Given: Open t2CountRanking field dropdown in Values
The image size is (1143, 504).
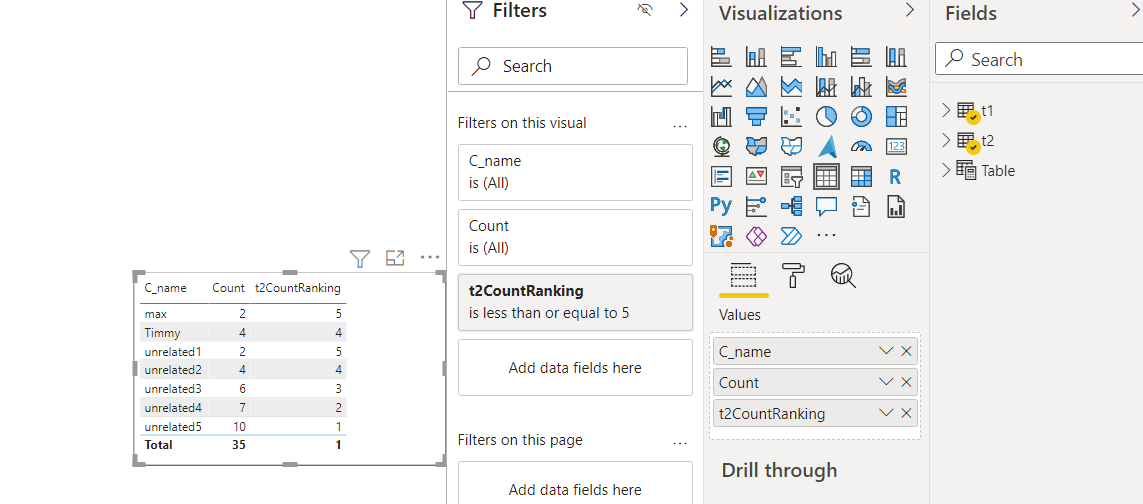Looking at the screenshot, I should tap(886, 414).
